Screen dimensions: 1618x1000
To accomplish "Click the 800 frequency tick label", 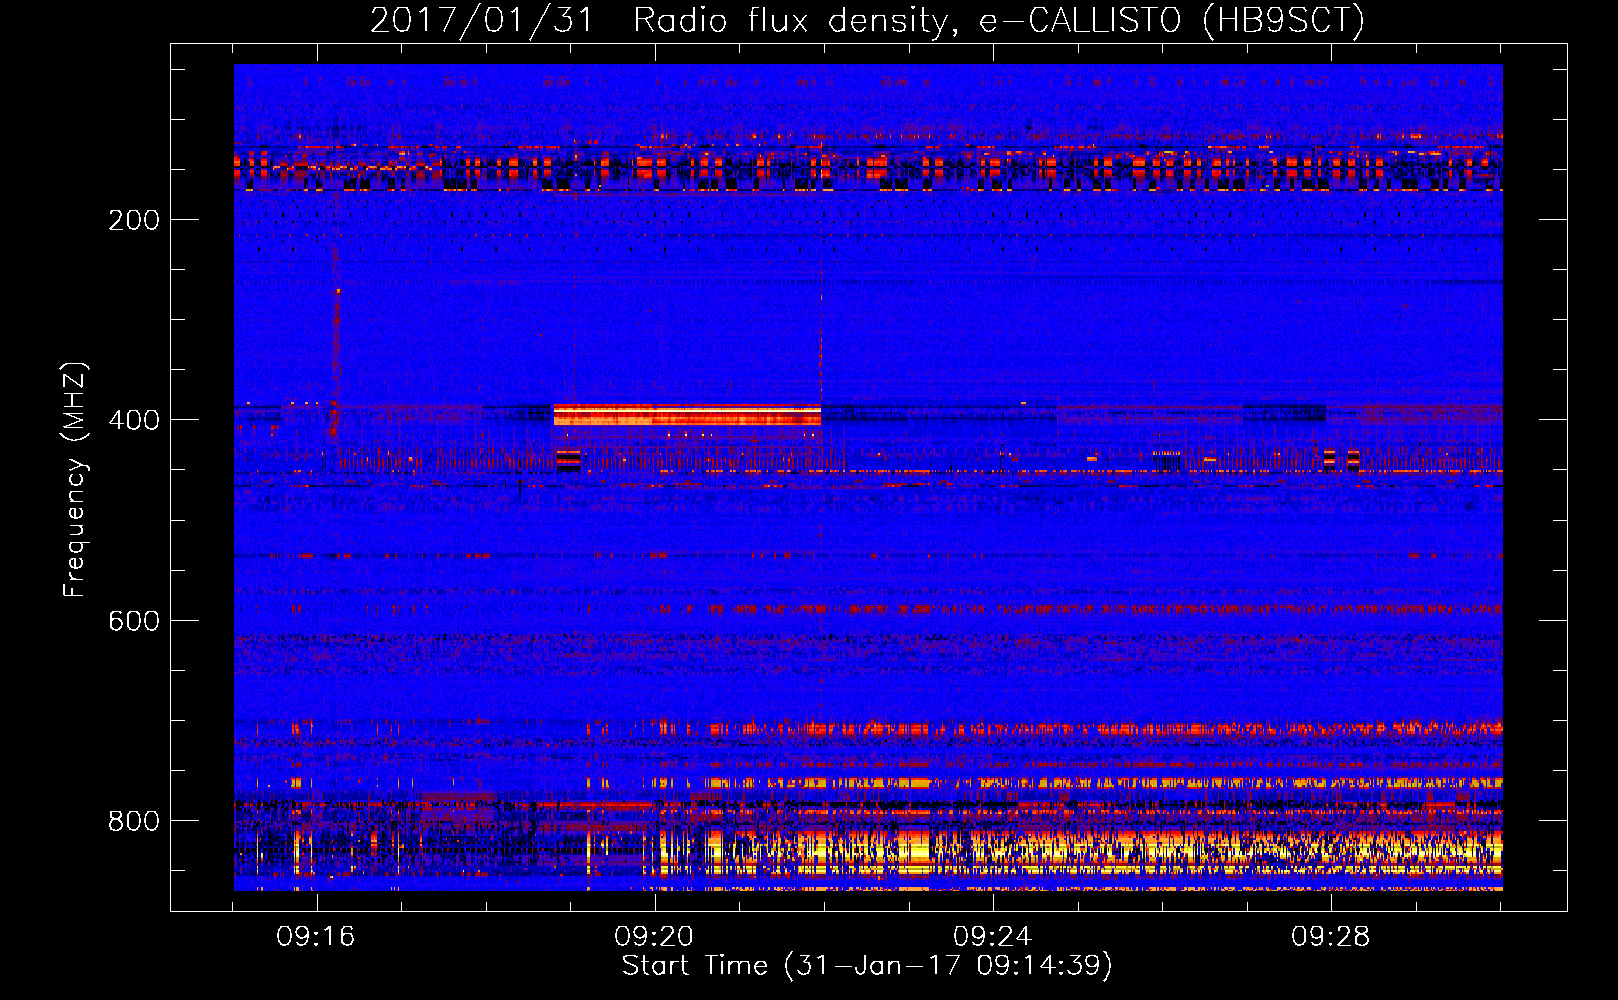I will point(134,821).
